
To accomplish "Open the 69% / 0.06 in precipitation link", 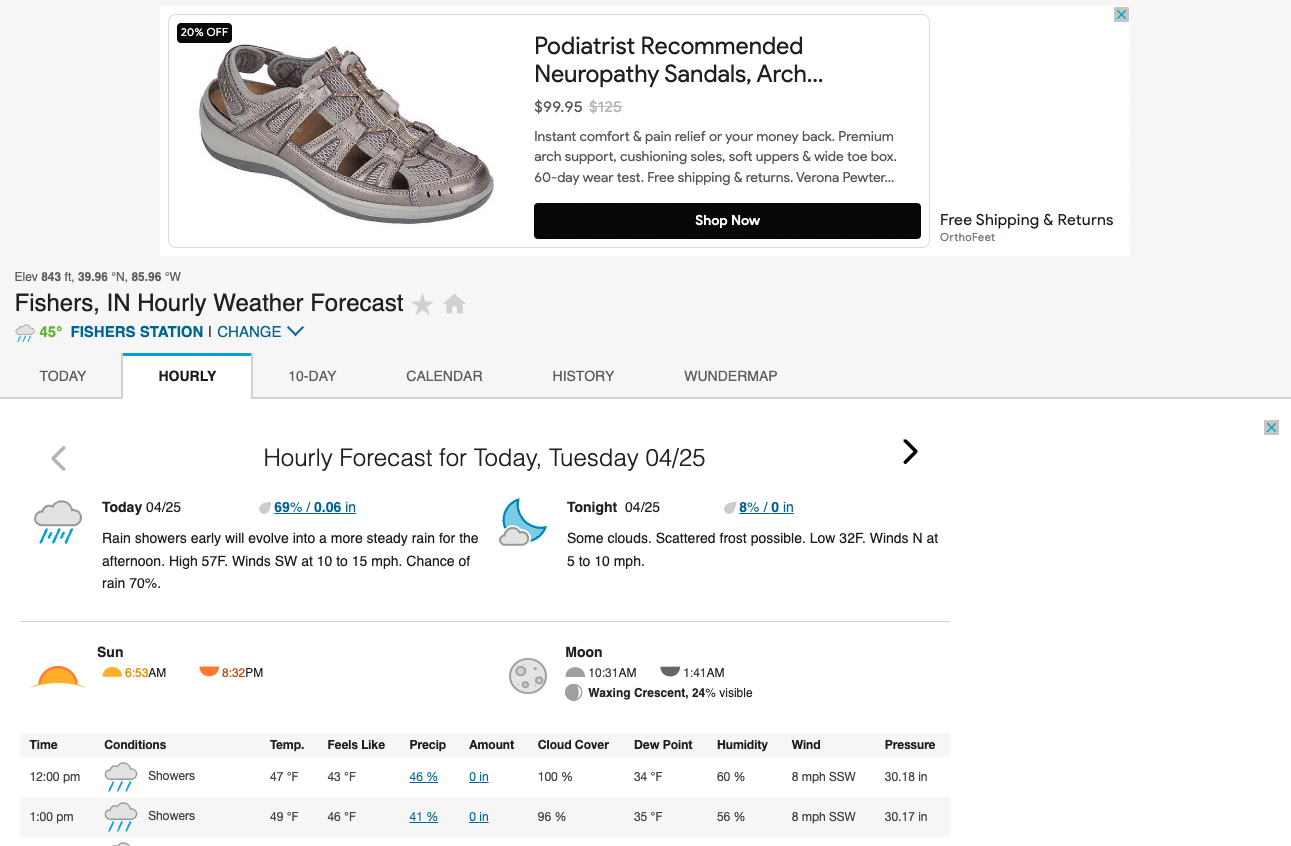I will pyautogui.click(x=314, y=507).
